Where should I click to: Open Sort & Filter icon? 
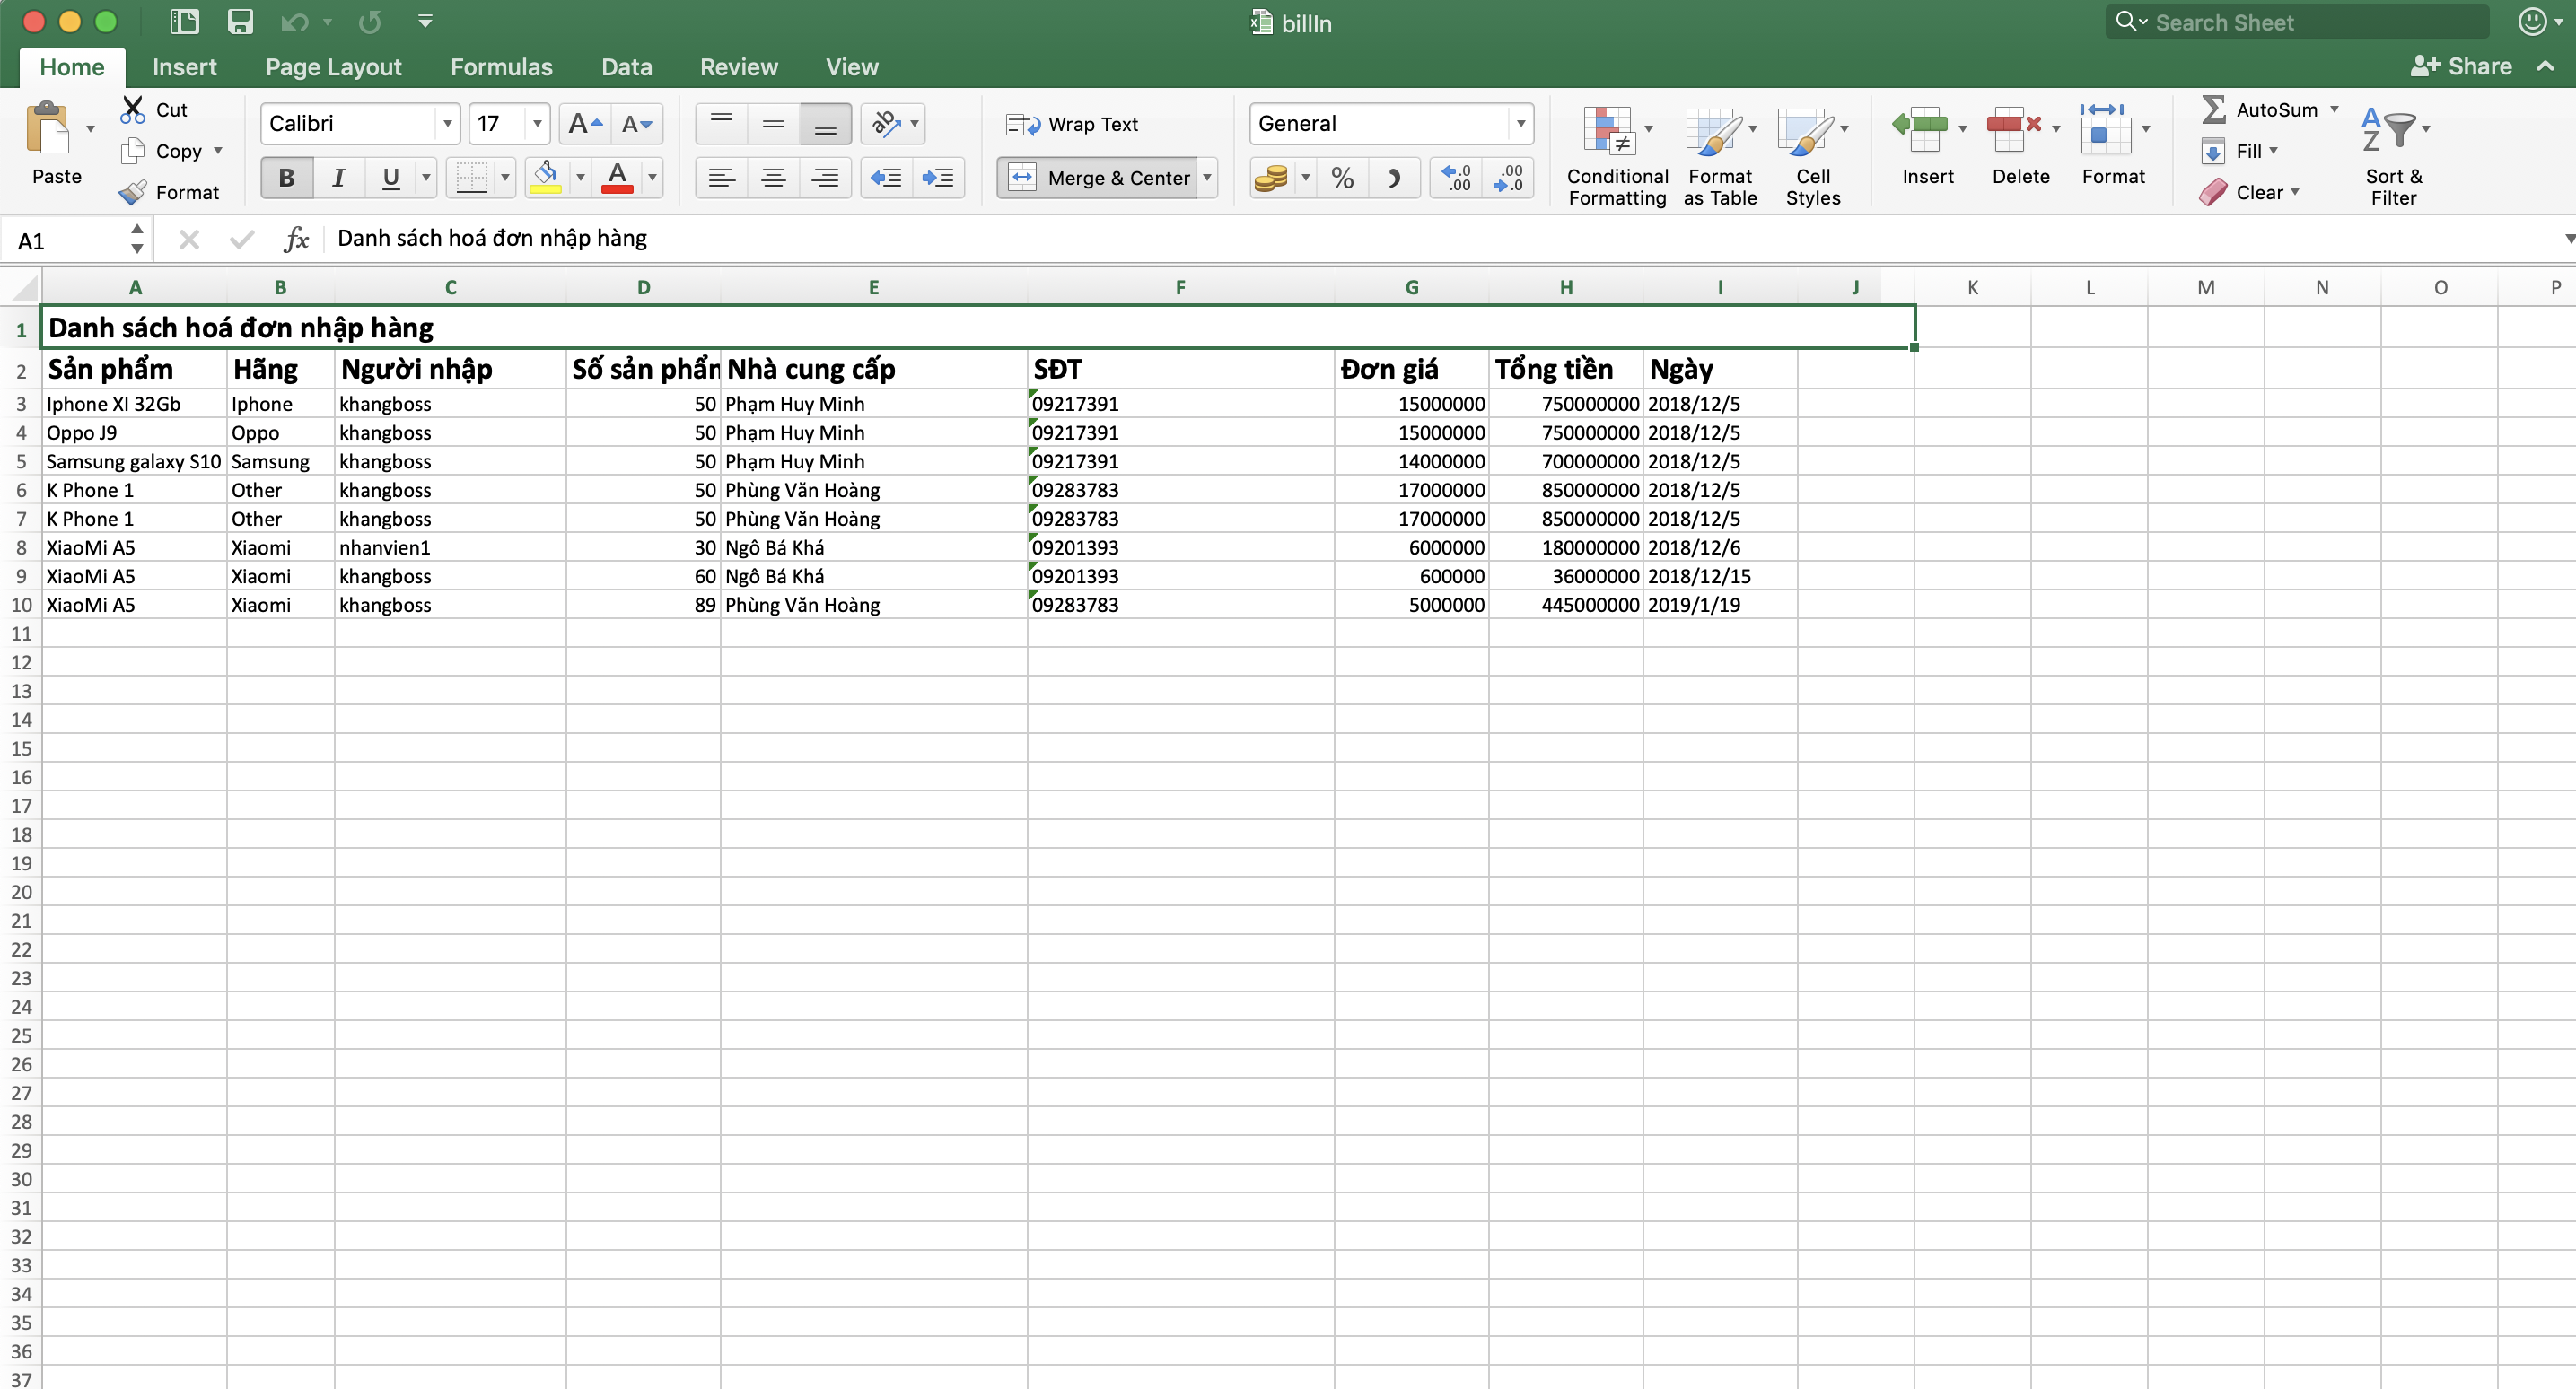tap(2389, 129)
